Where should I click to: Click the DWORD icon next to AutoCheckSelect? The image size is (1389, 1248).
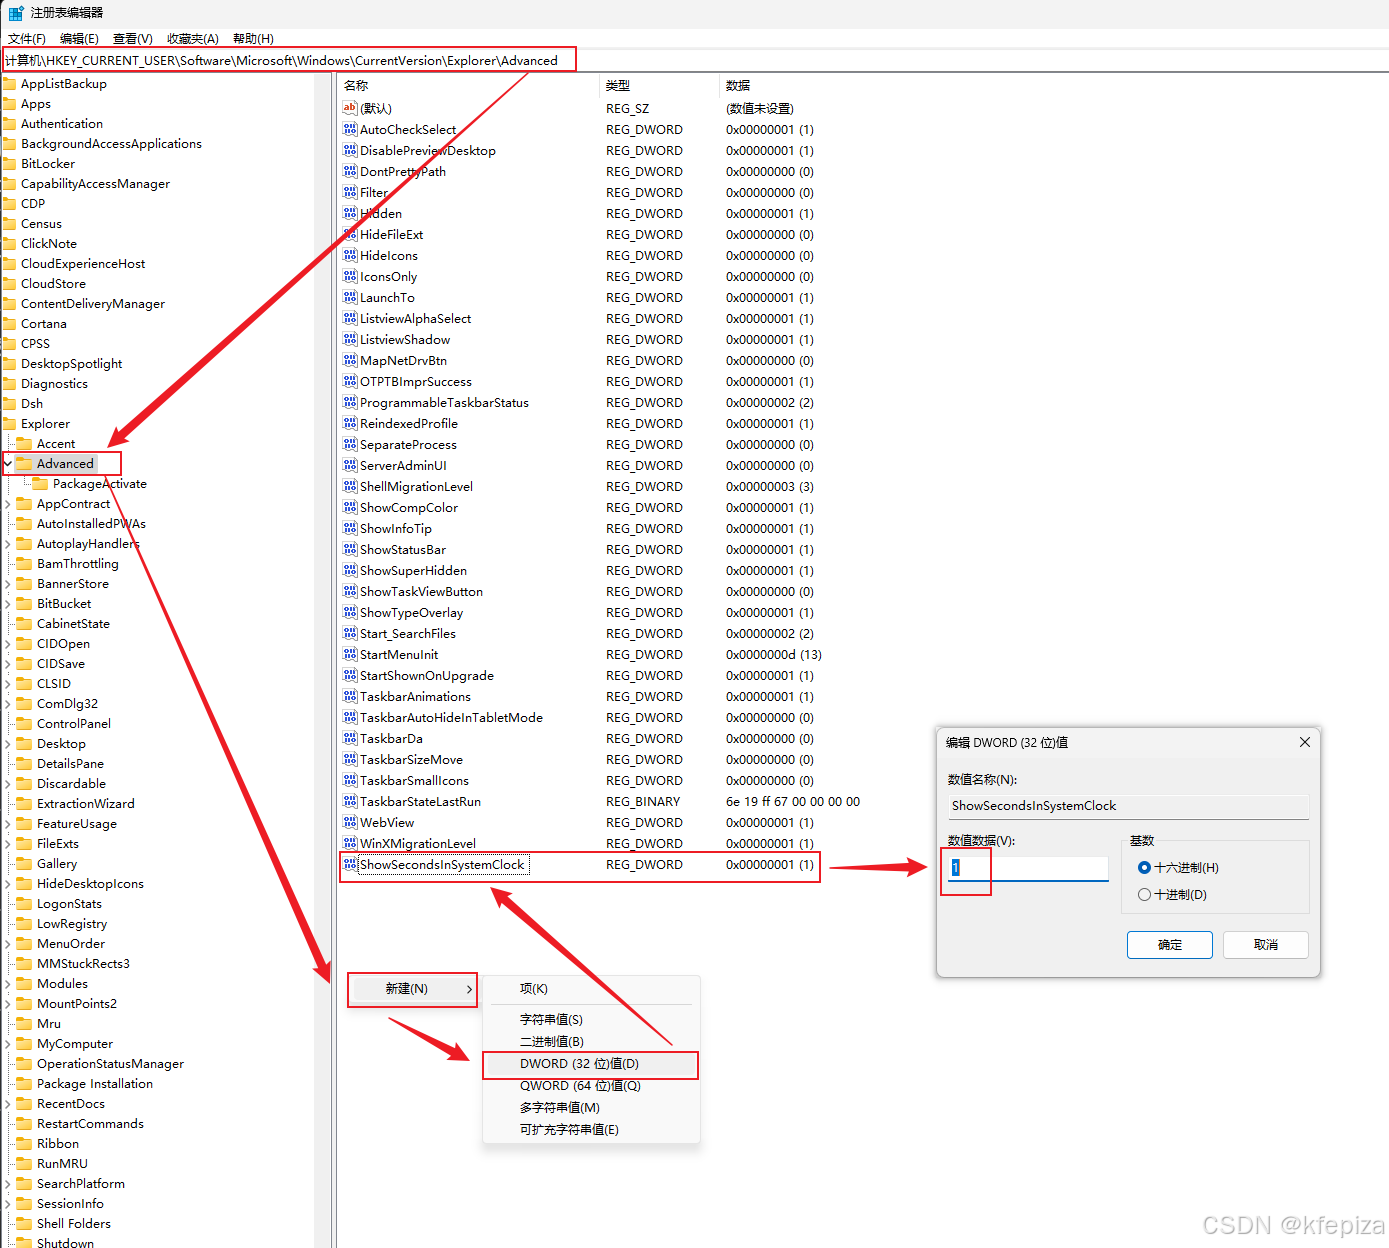[350, 129]
